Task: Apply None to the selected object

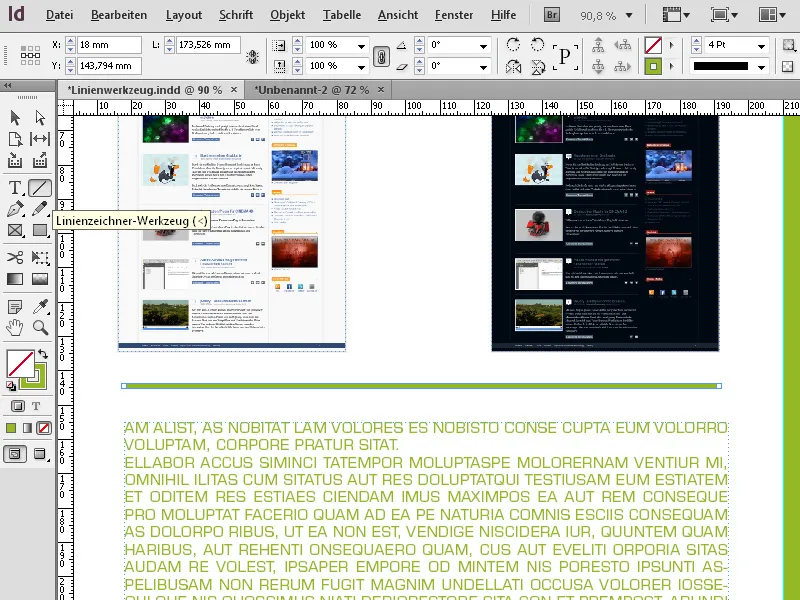Action: click(x=44, y=428)
